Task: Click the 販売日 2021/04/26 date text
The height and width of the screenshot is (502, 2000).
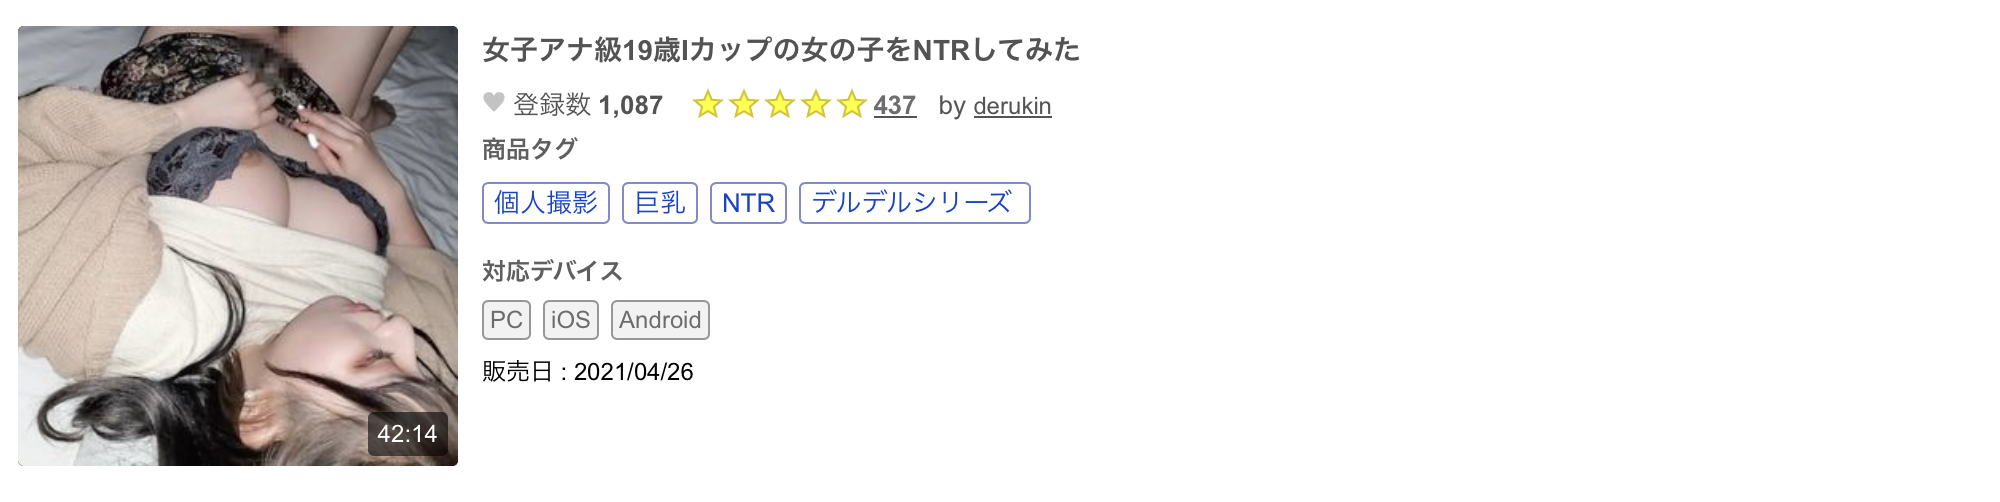Action: pyautogui.click(x=588, y=372)
